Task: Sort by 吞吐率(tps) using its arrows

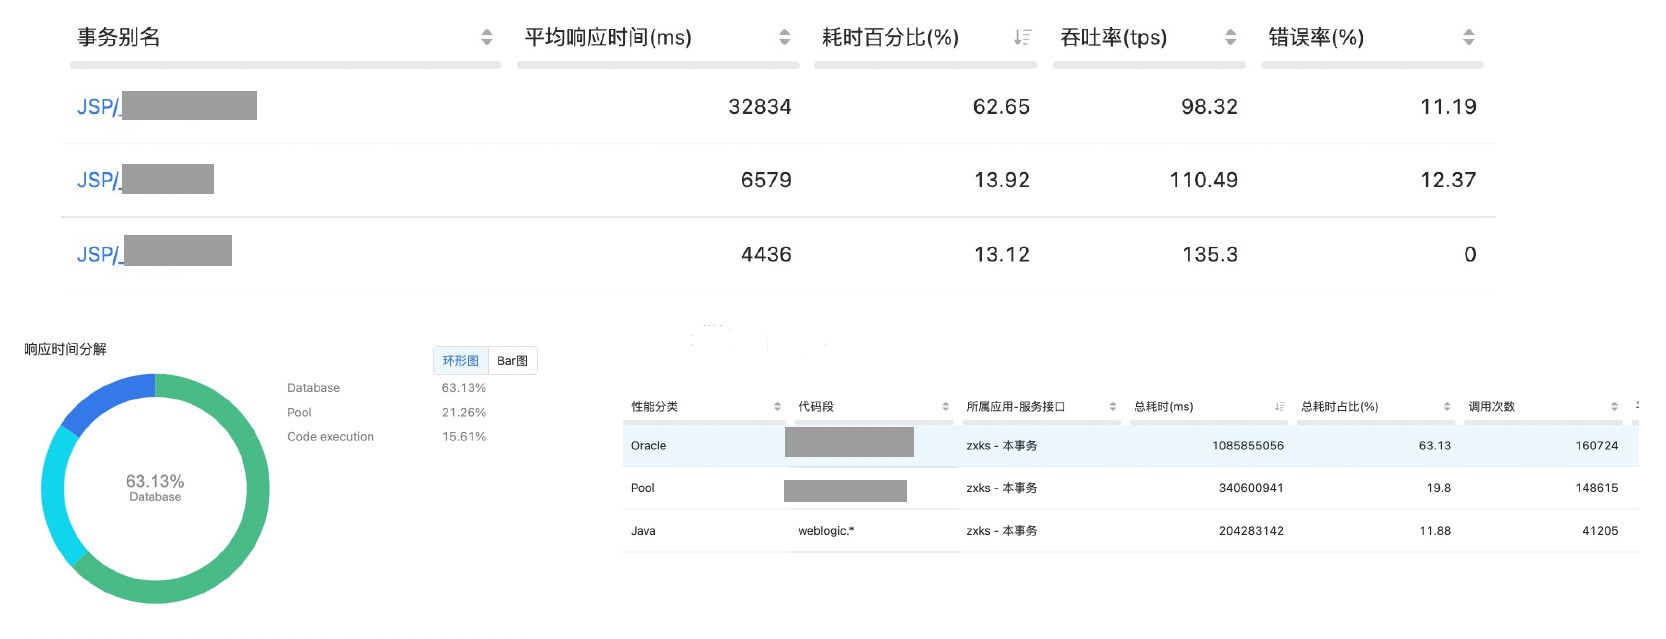Action: (x=1230, y=37)
